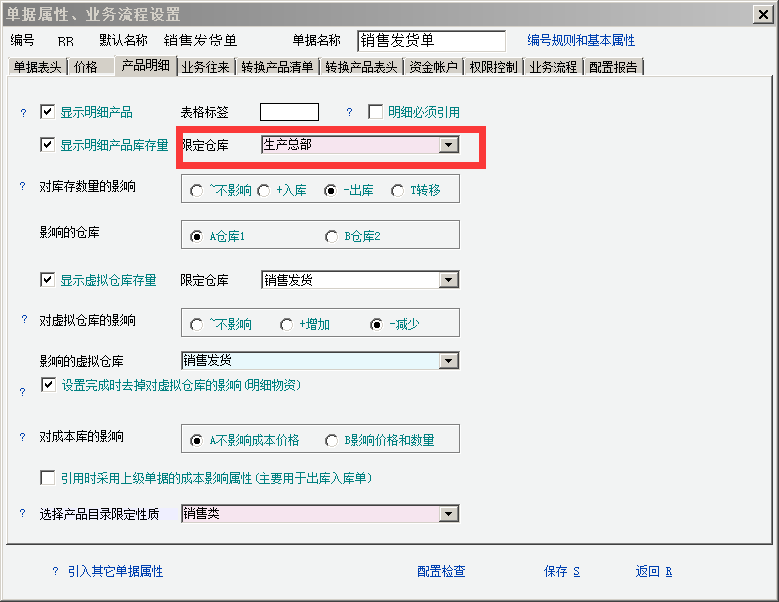Open the 影响的虚拟仓库 dropdown
The image size is (779, 602).
(449, 361)
